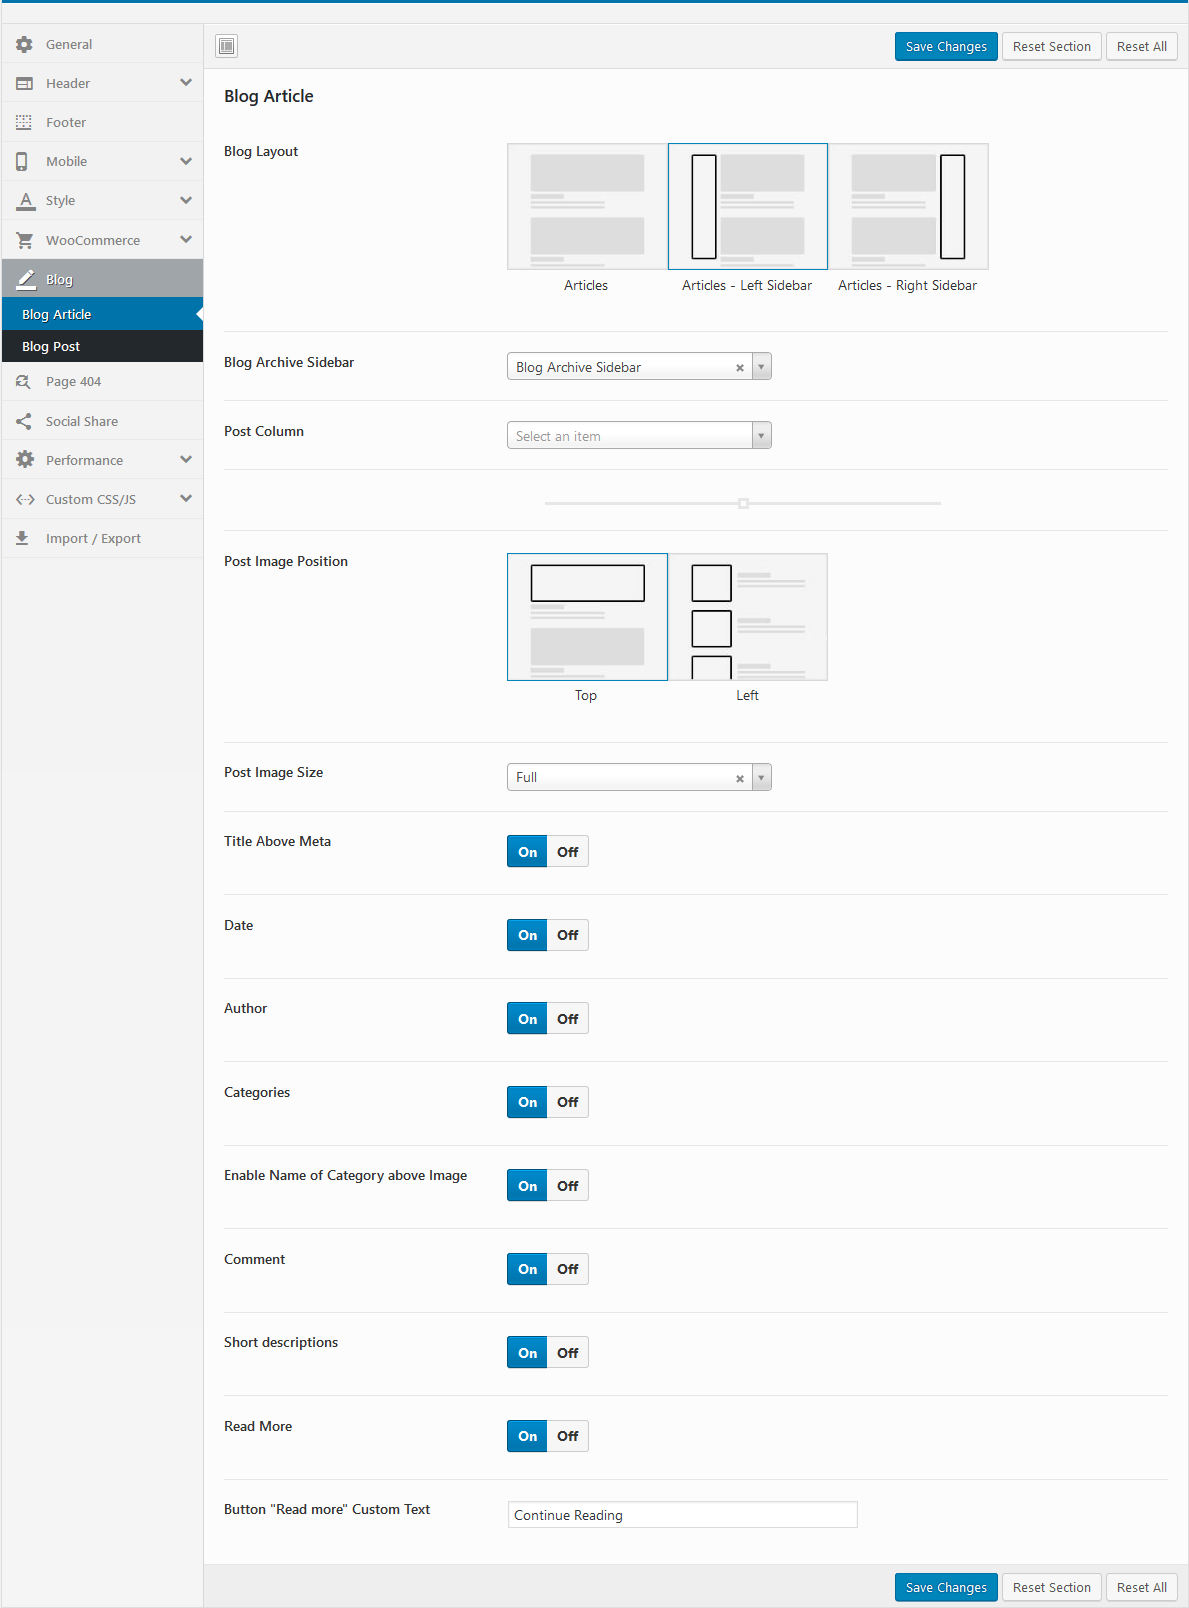The image size is (1189, 1608).
Task: Select the Blog Post submenu
Action: click(102, 346)
